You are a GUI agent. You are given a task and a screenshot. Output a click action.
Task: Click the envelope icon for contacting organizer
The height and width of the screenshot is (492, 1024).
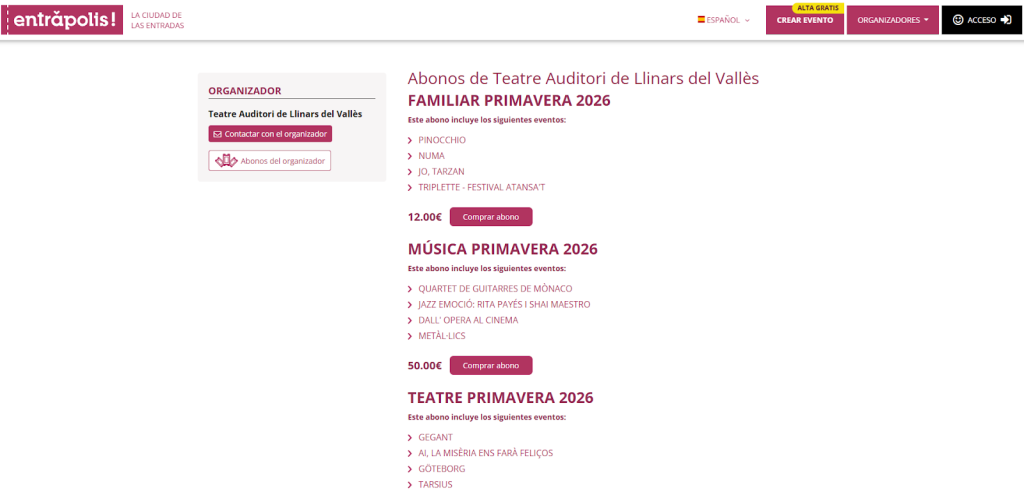click(218, 134)
